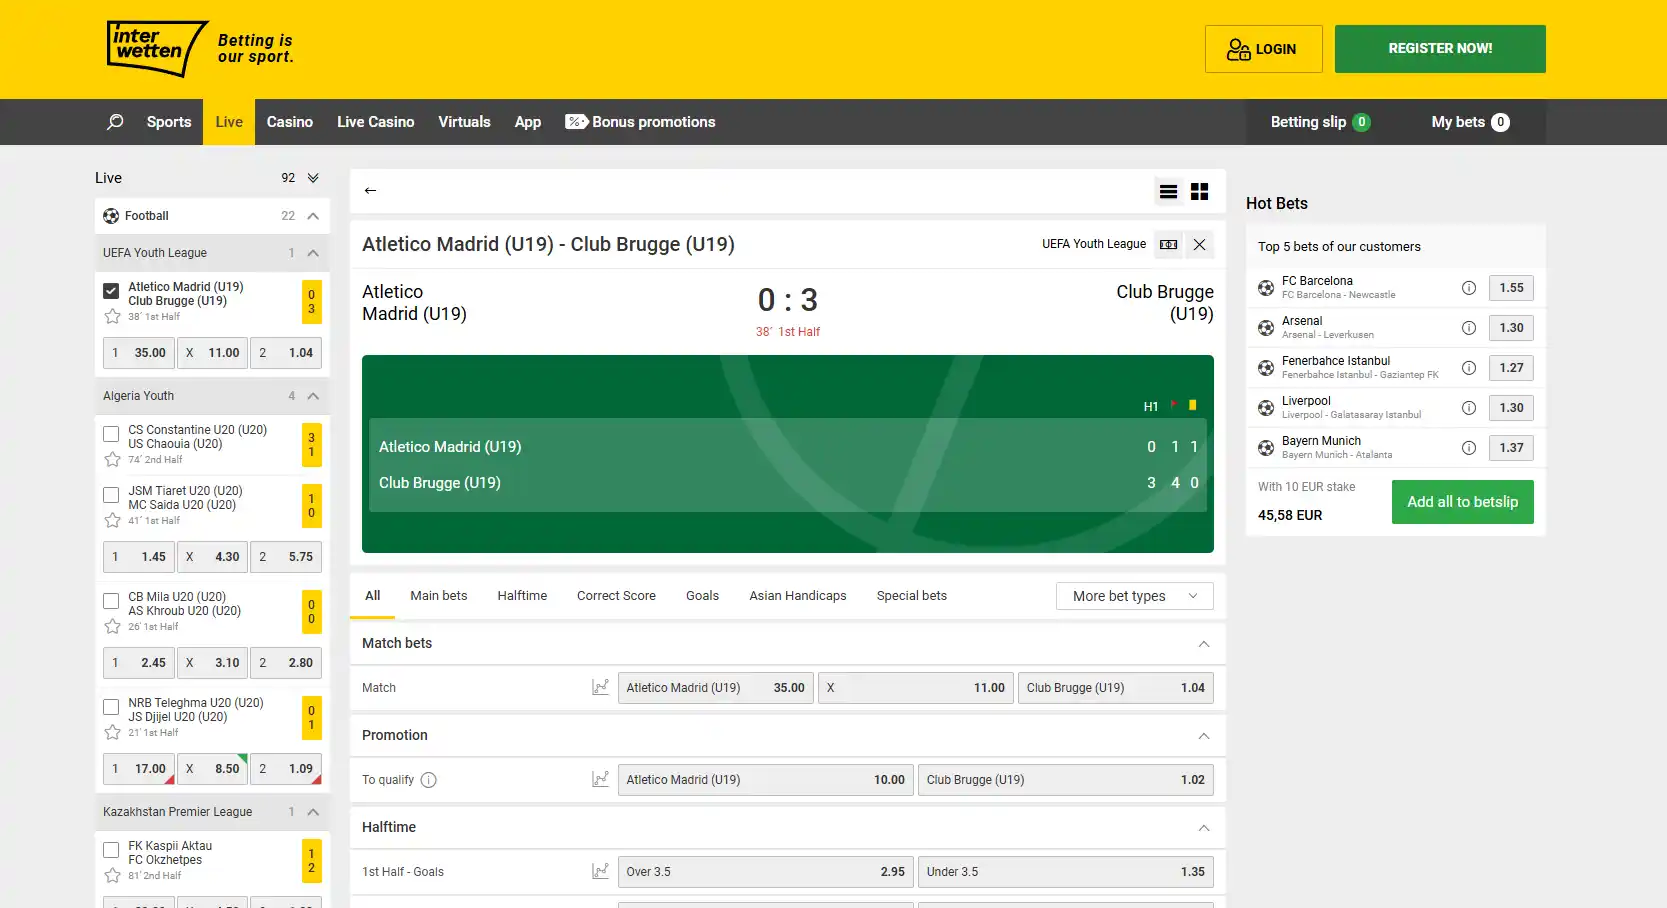Open info icon next to To qualify

coord(429,780)
